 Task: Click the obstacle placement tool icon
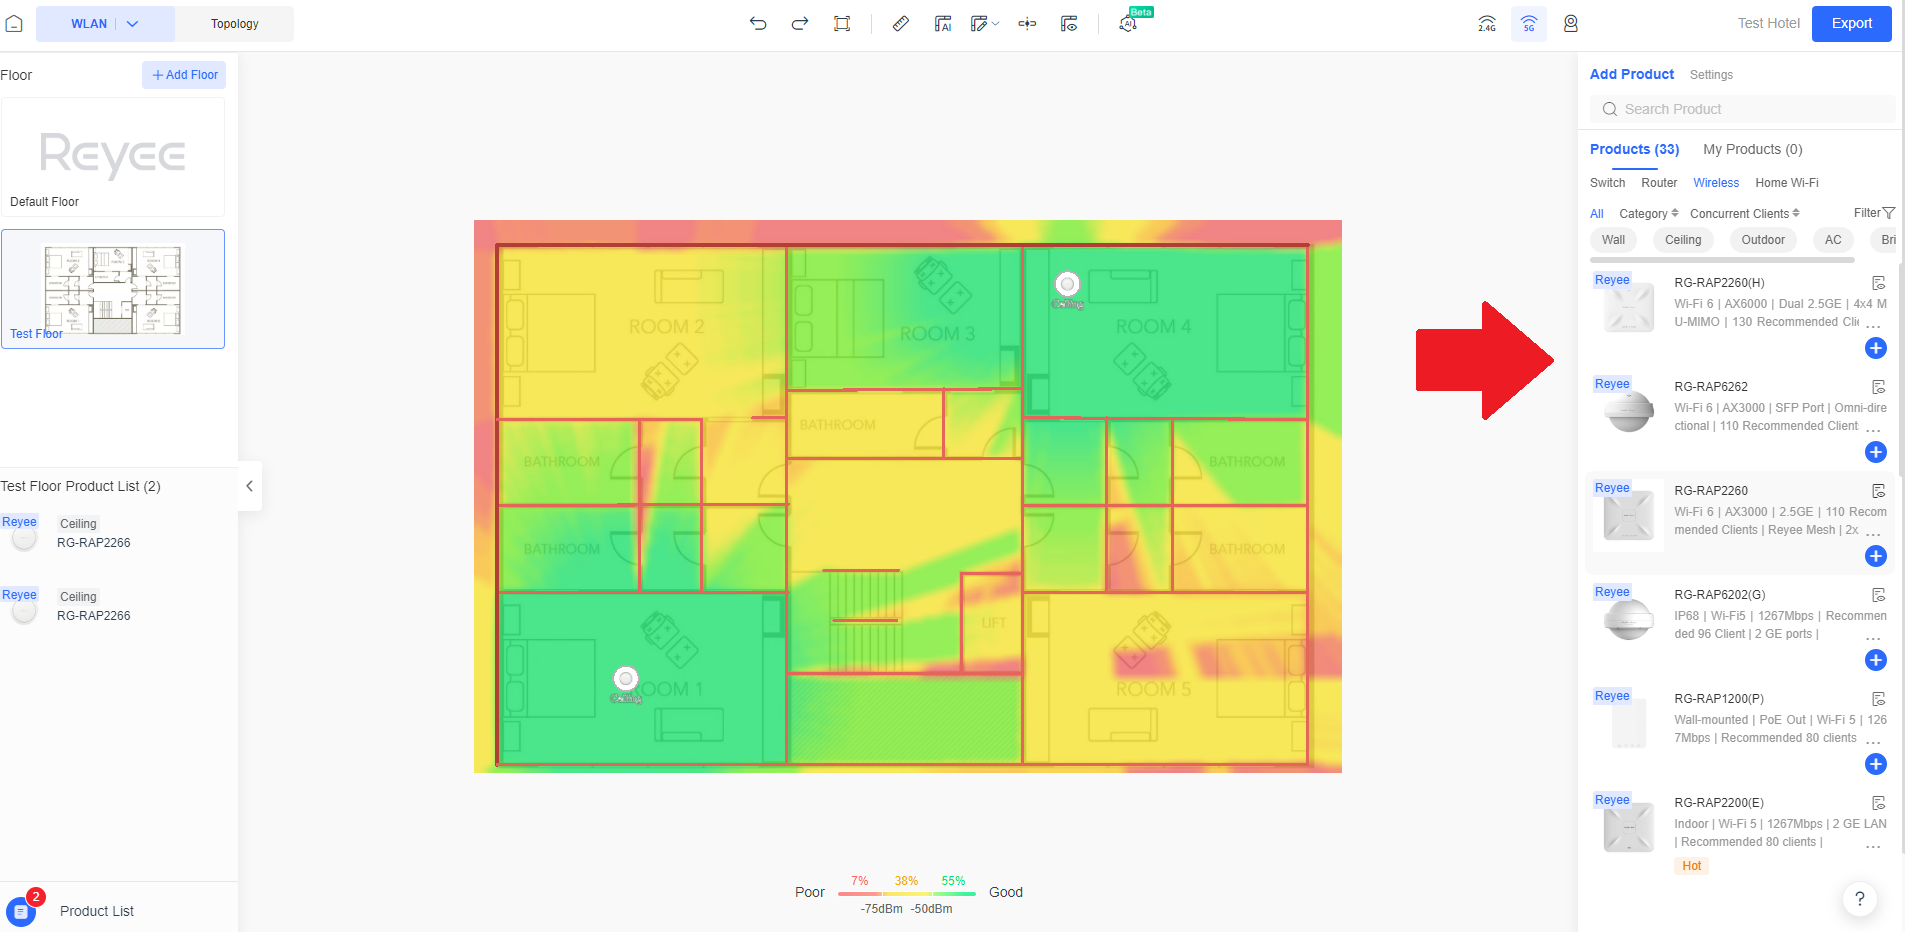(1026, 23)
